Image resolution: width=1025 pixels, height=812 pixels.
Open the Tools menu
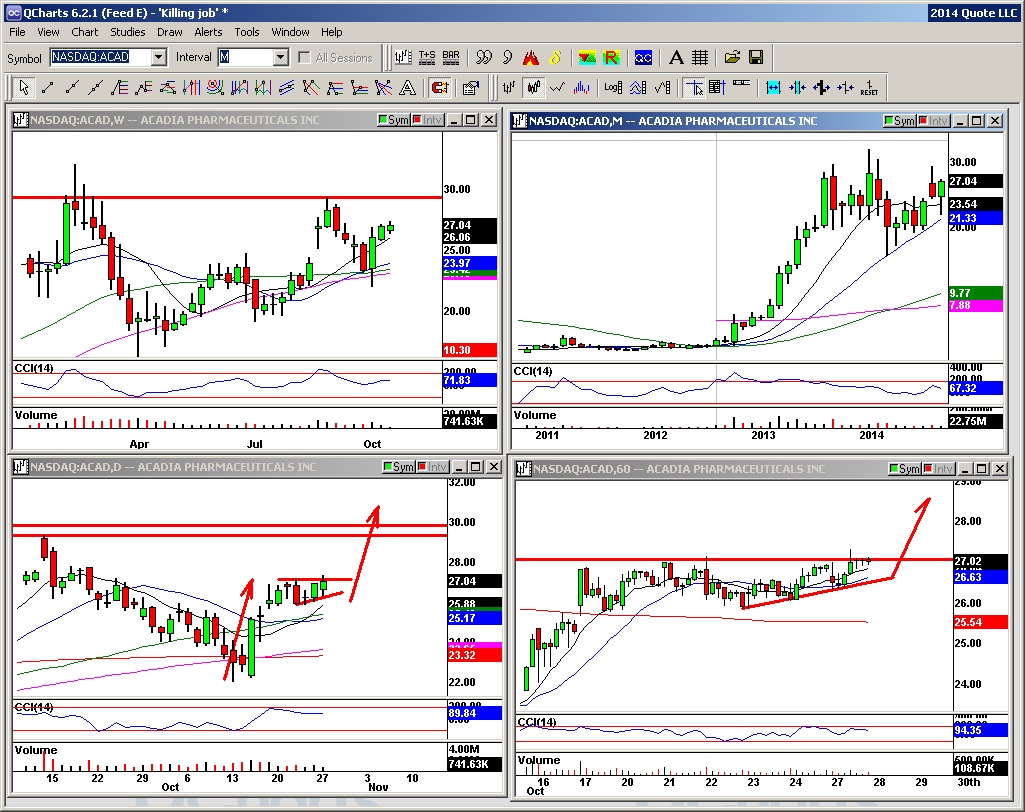pyautogui.click(x=246, y=32)
